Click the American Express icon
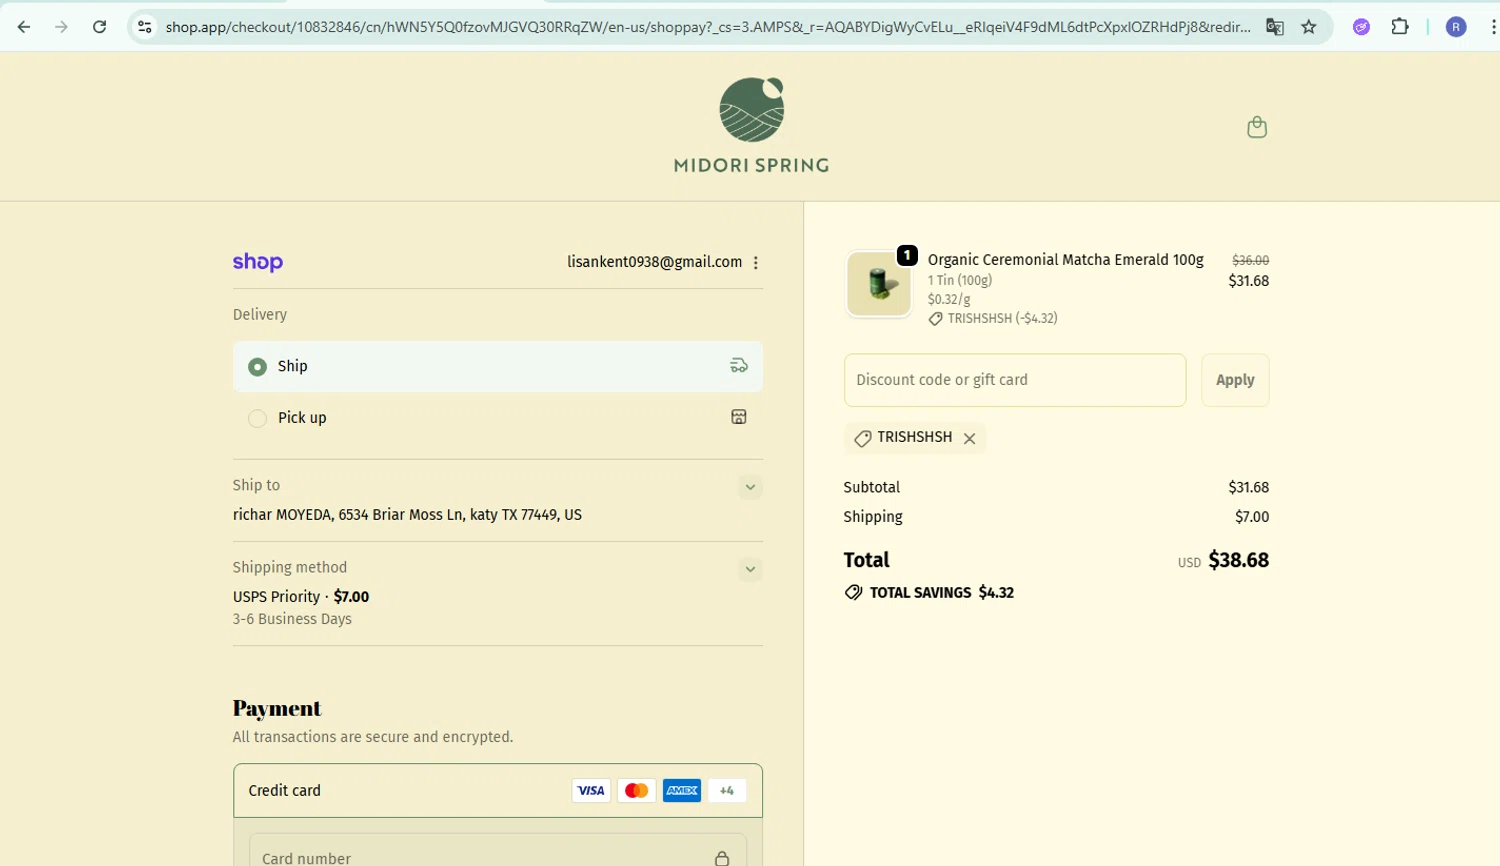This screenshot has width=1500, height=866. click(682, 790)
